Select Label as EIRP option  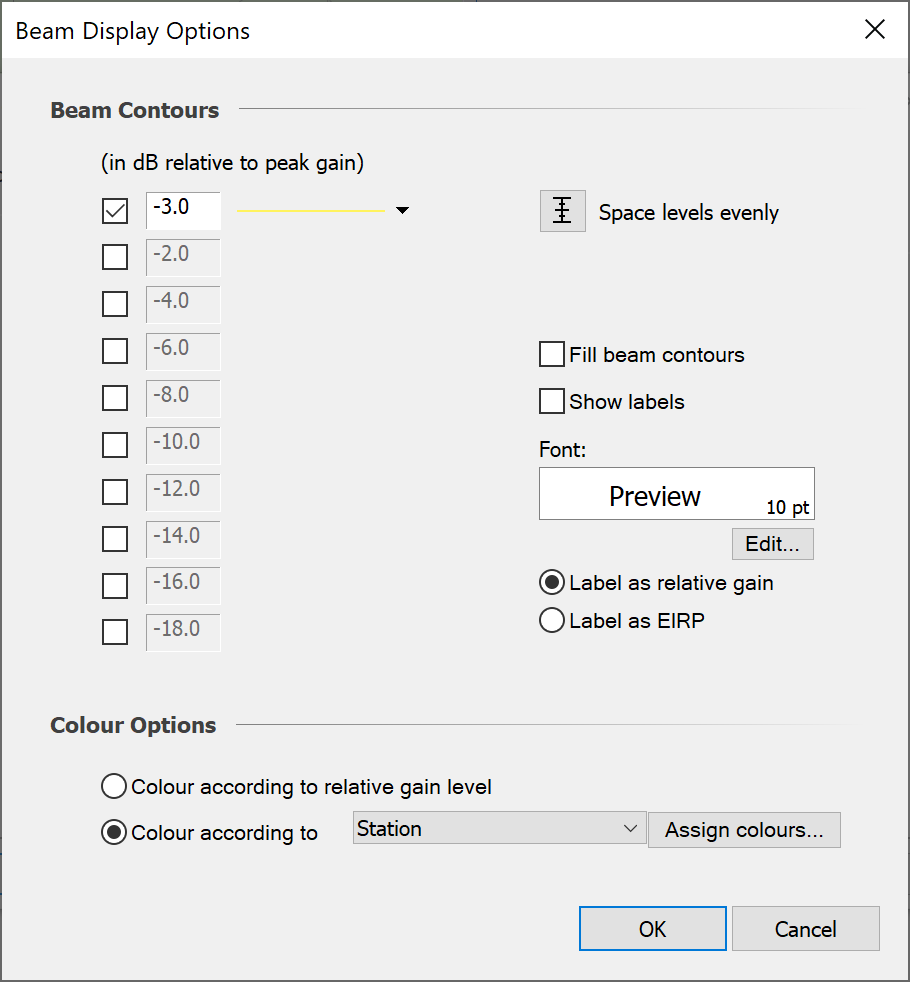click(x=552, y=621)
